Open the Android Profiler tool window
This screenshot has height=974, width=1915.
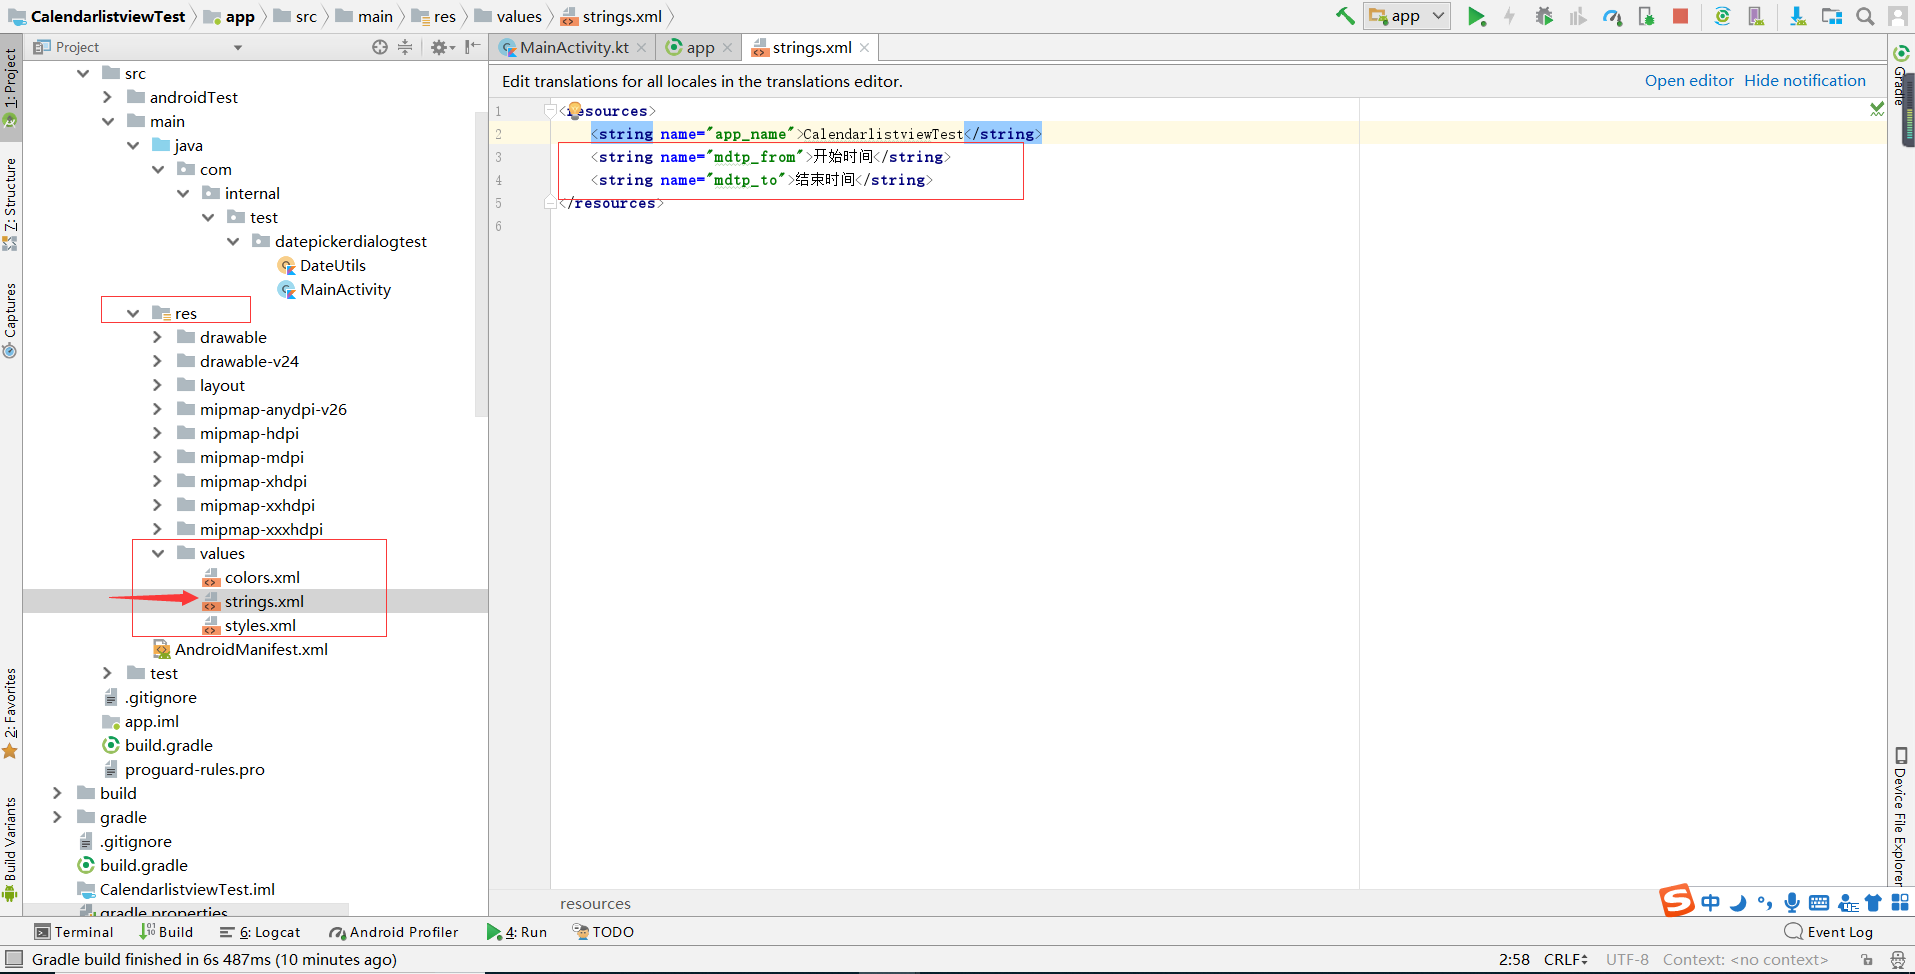pyautogui.click(x=393, y=932)
